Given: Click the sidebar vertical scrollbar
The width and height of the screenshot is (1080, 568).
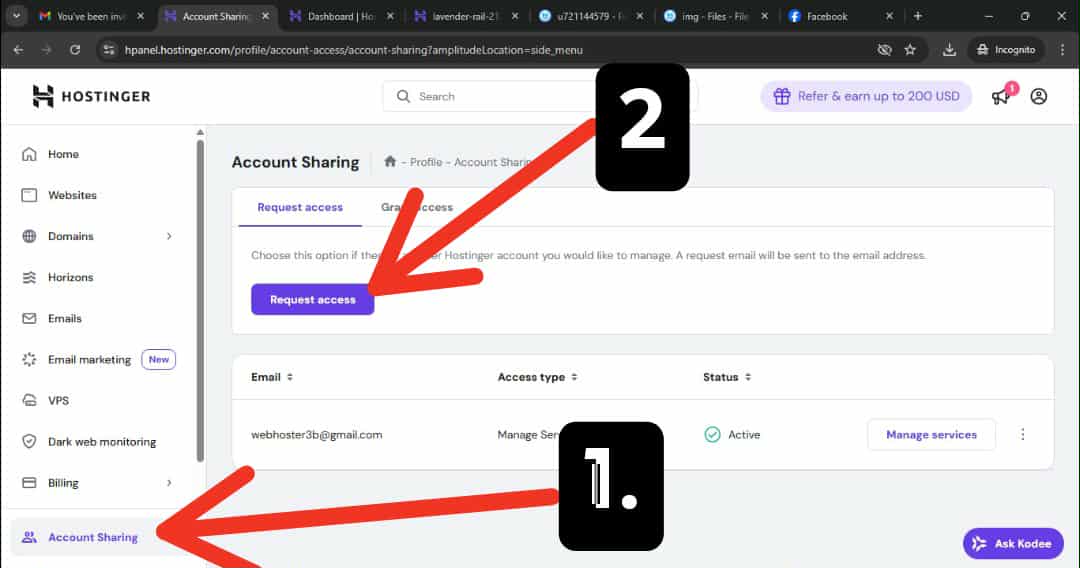Looking at the screenshot, I should (x=200, y=300).
